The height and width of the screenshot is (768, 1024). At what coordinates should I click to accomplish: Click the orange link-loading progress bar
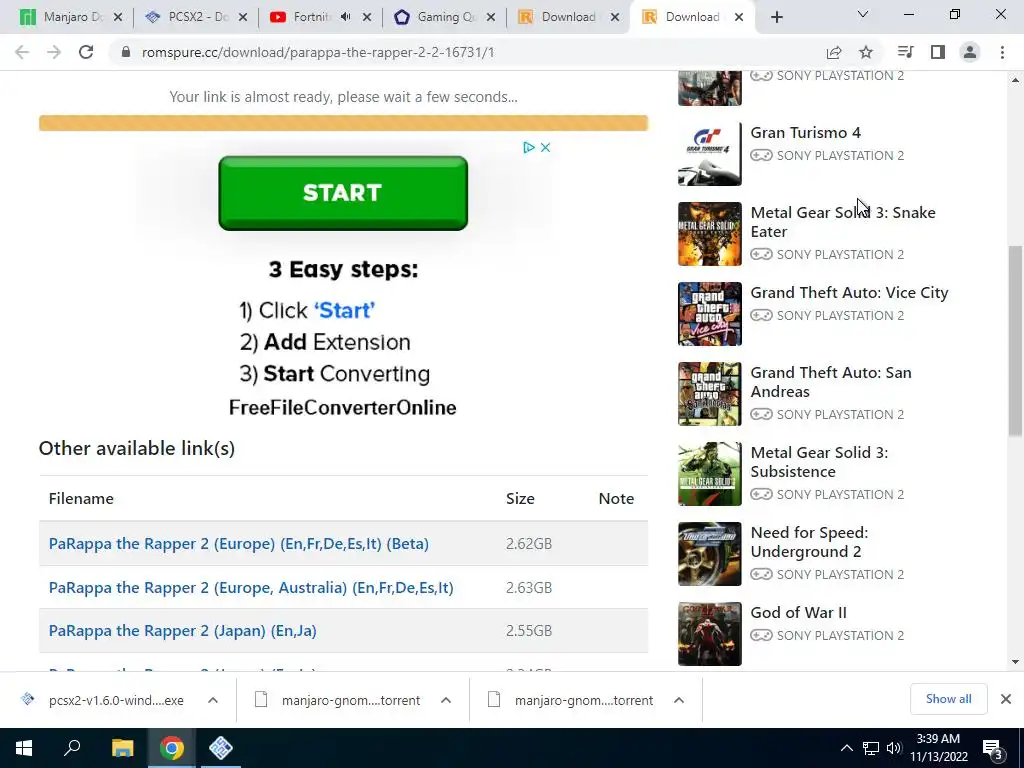coord(343,123)
